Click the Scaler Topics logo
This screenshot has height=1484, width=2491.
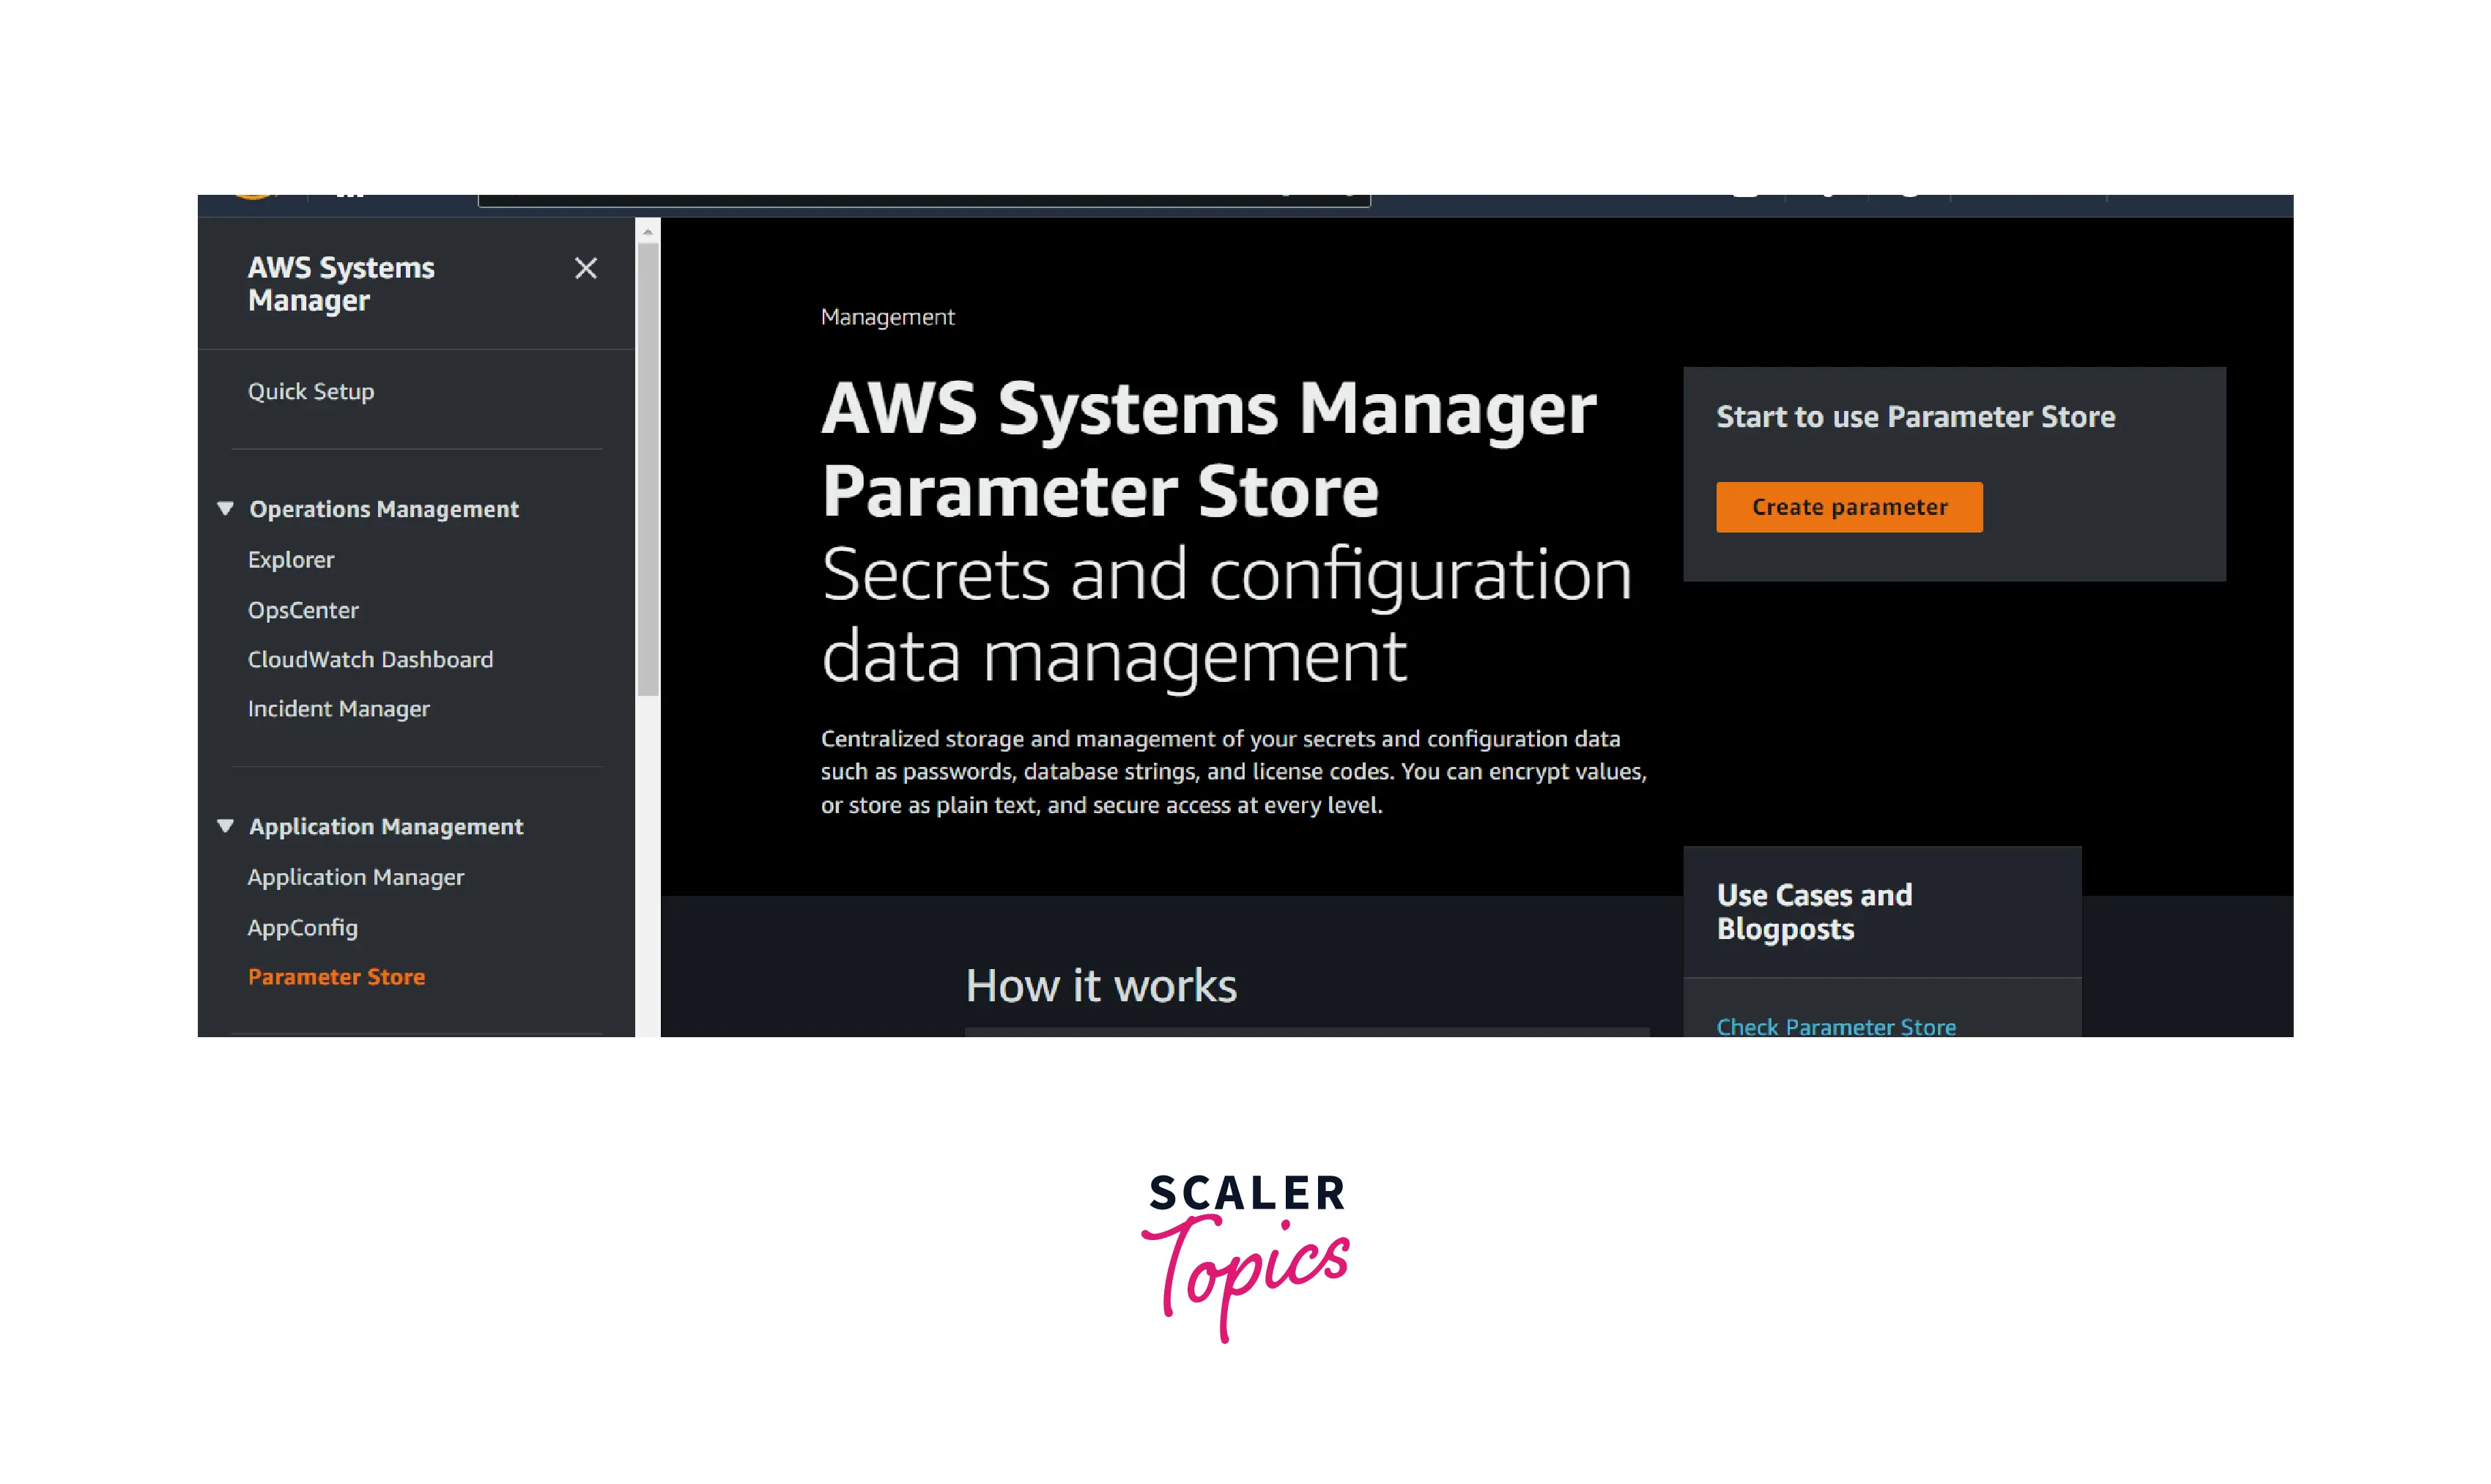pos(1246,1255)
